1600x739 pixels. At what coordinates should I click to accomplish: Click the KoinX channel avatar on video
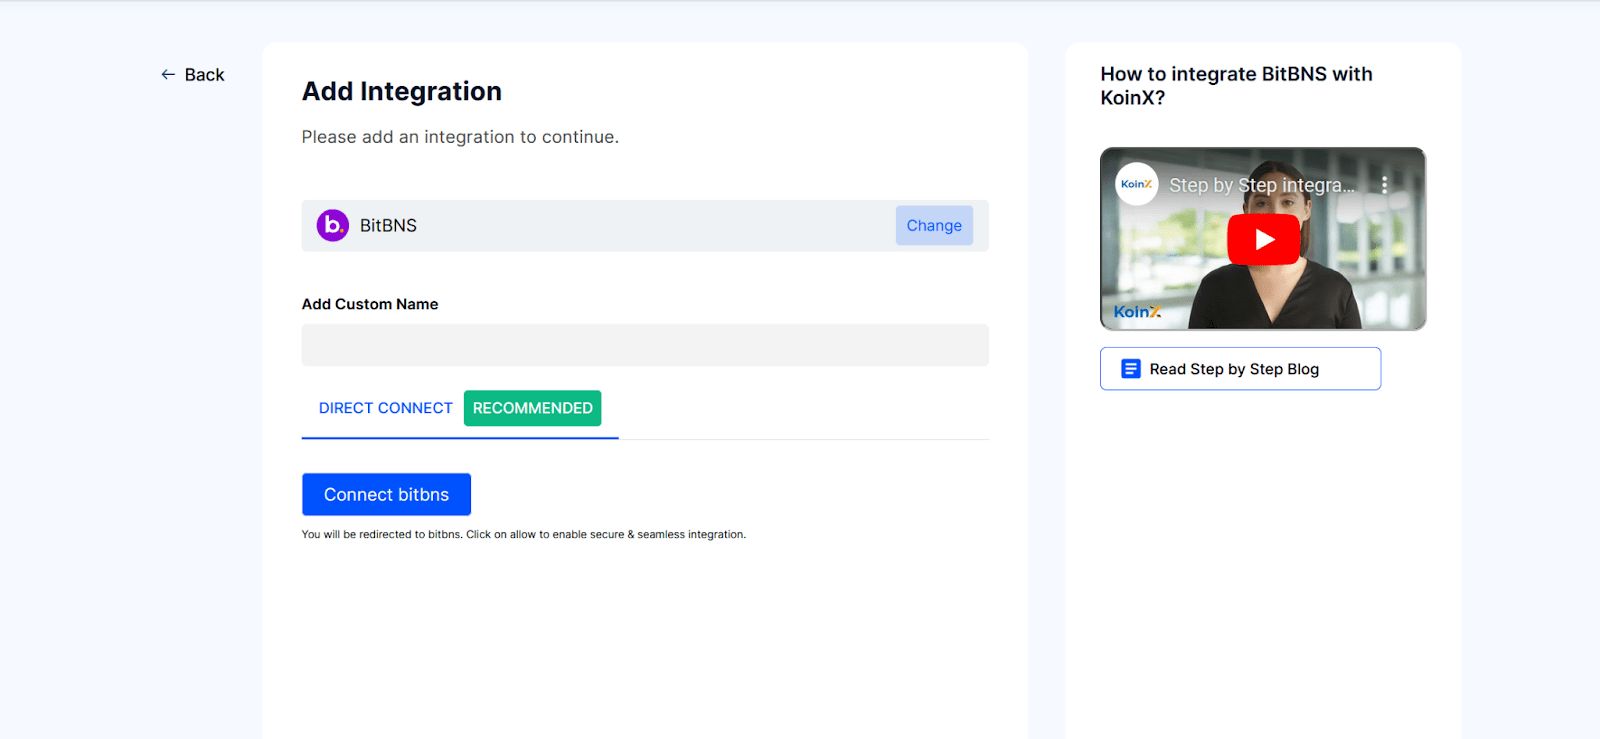[x=1137, y=184]
